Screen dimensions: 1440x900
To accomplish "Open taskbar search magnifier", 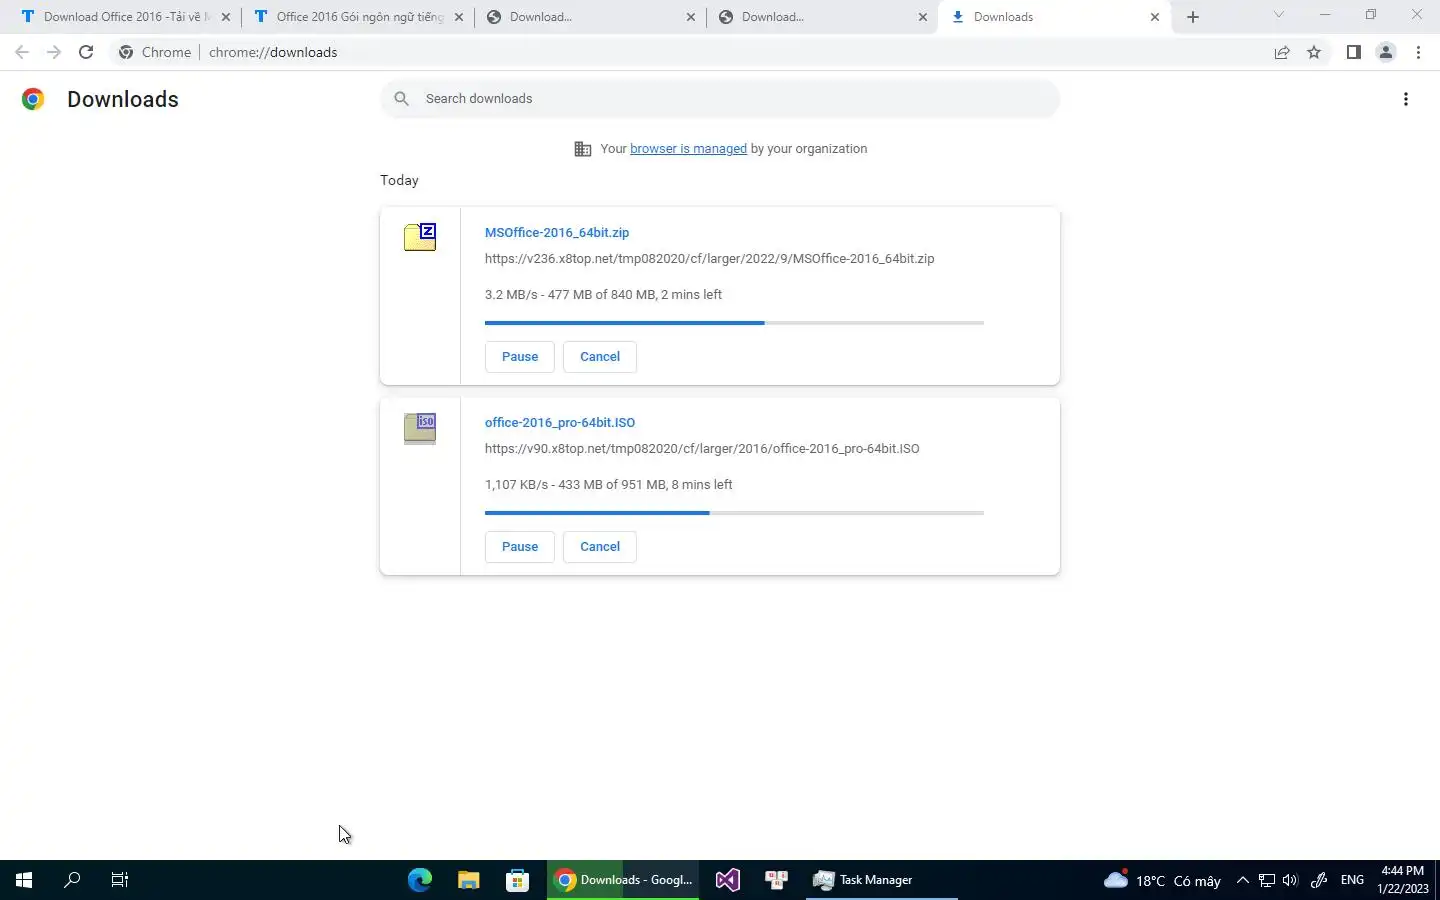I will (72, 880).
